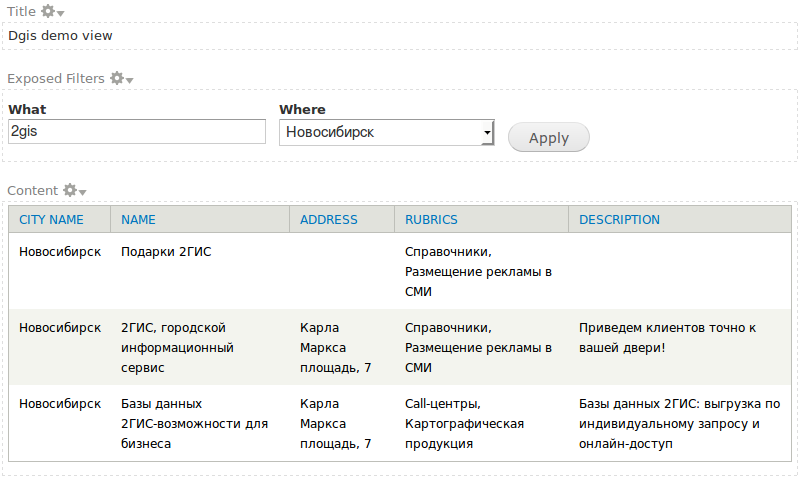Click the Exposed Filters section label

click(x=56, y=79)
